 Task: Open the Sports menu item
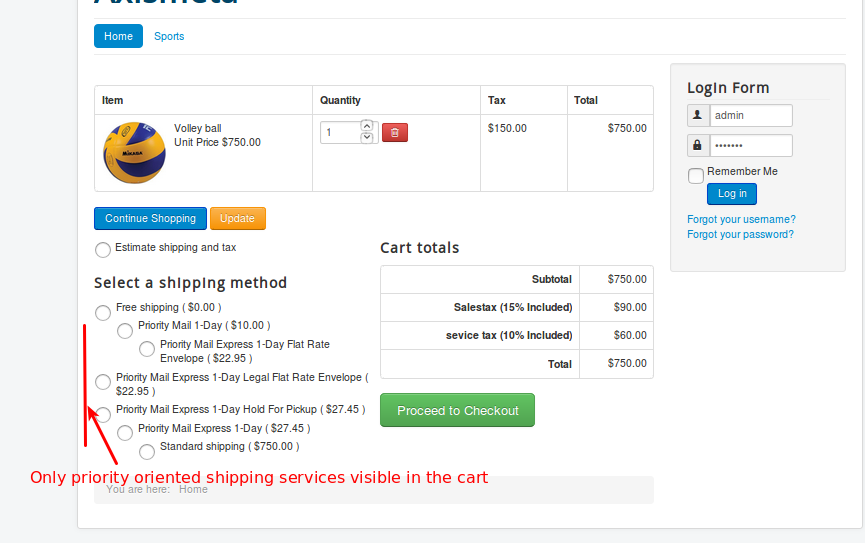(x=169, y=36)
